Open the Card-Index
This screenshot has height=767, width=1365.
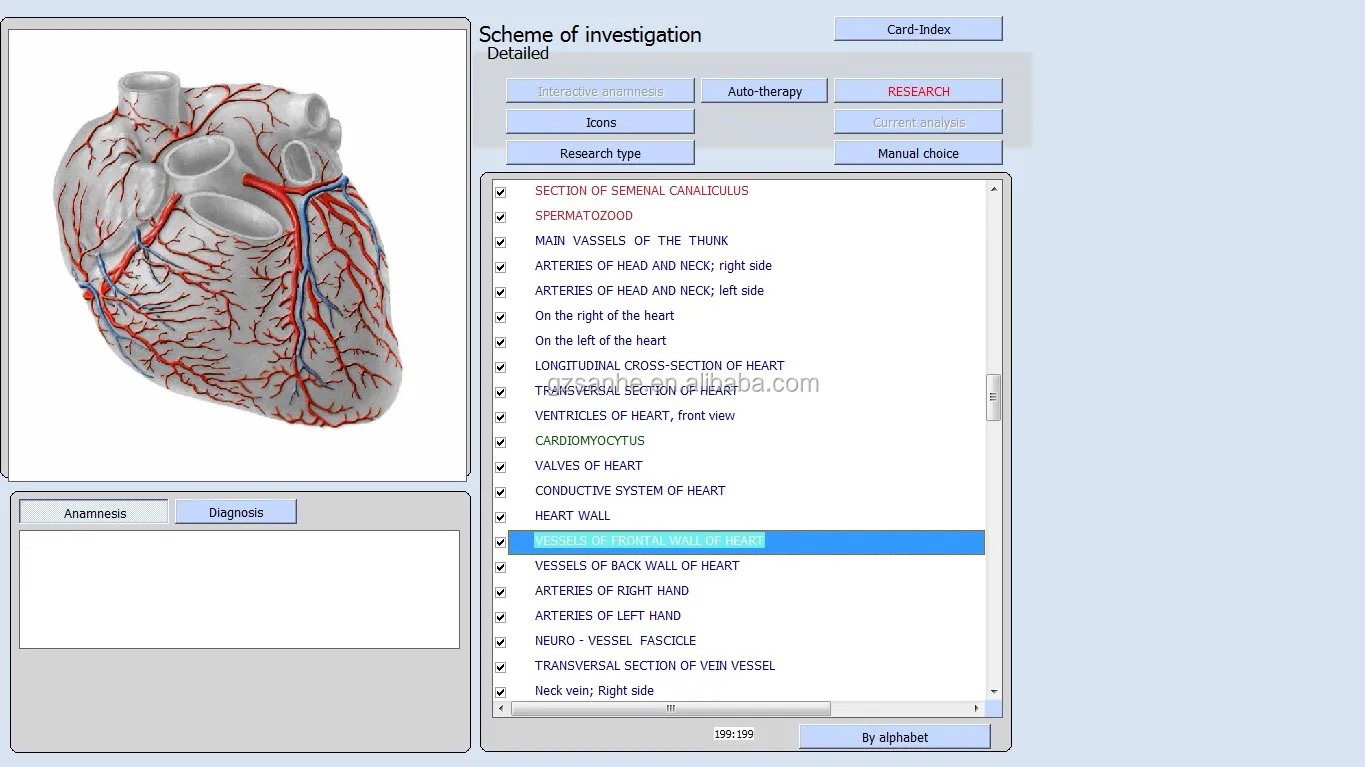(x=918, y=29)
